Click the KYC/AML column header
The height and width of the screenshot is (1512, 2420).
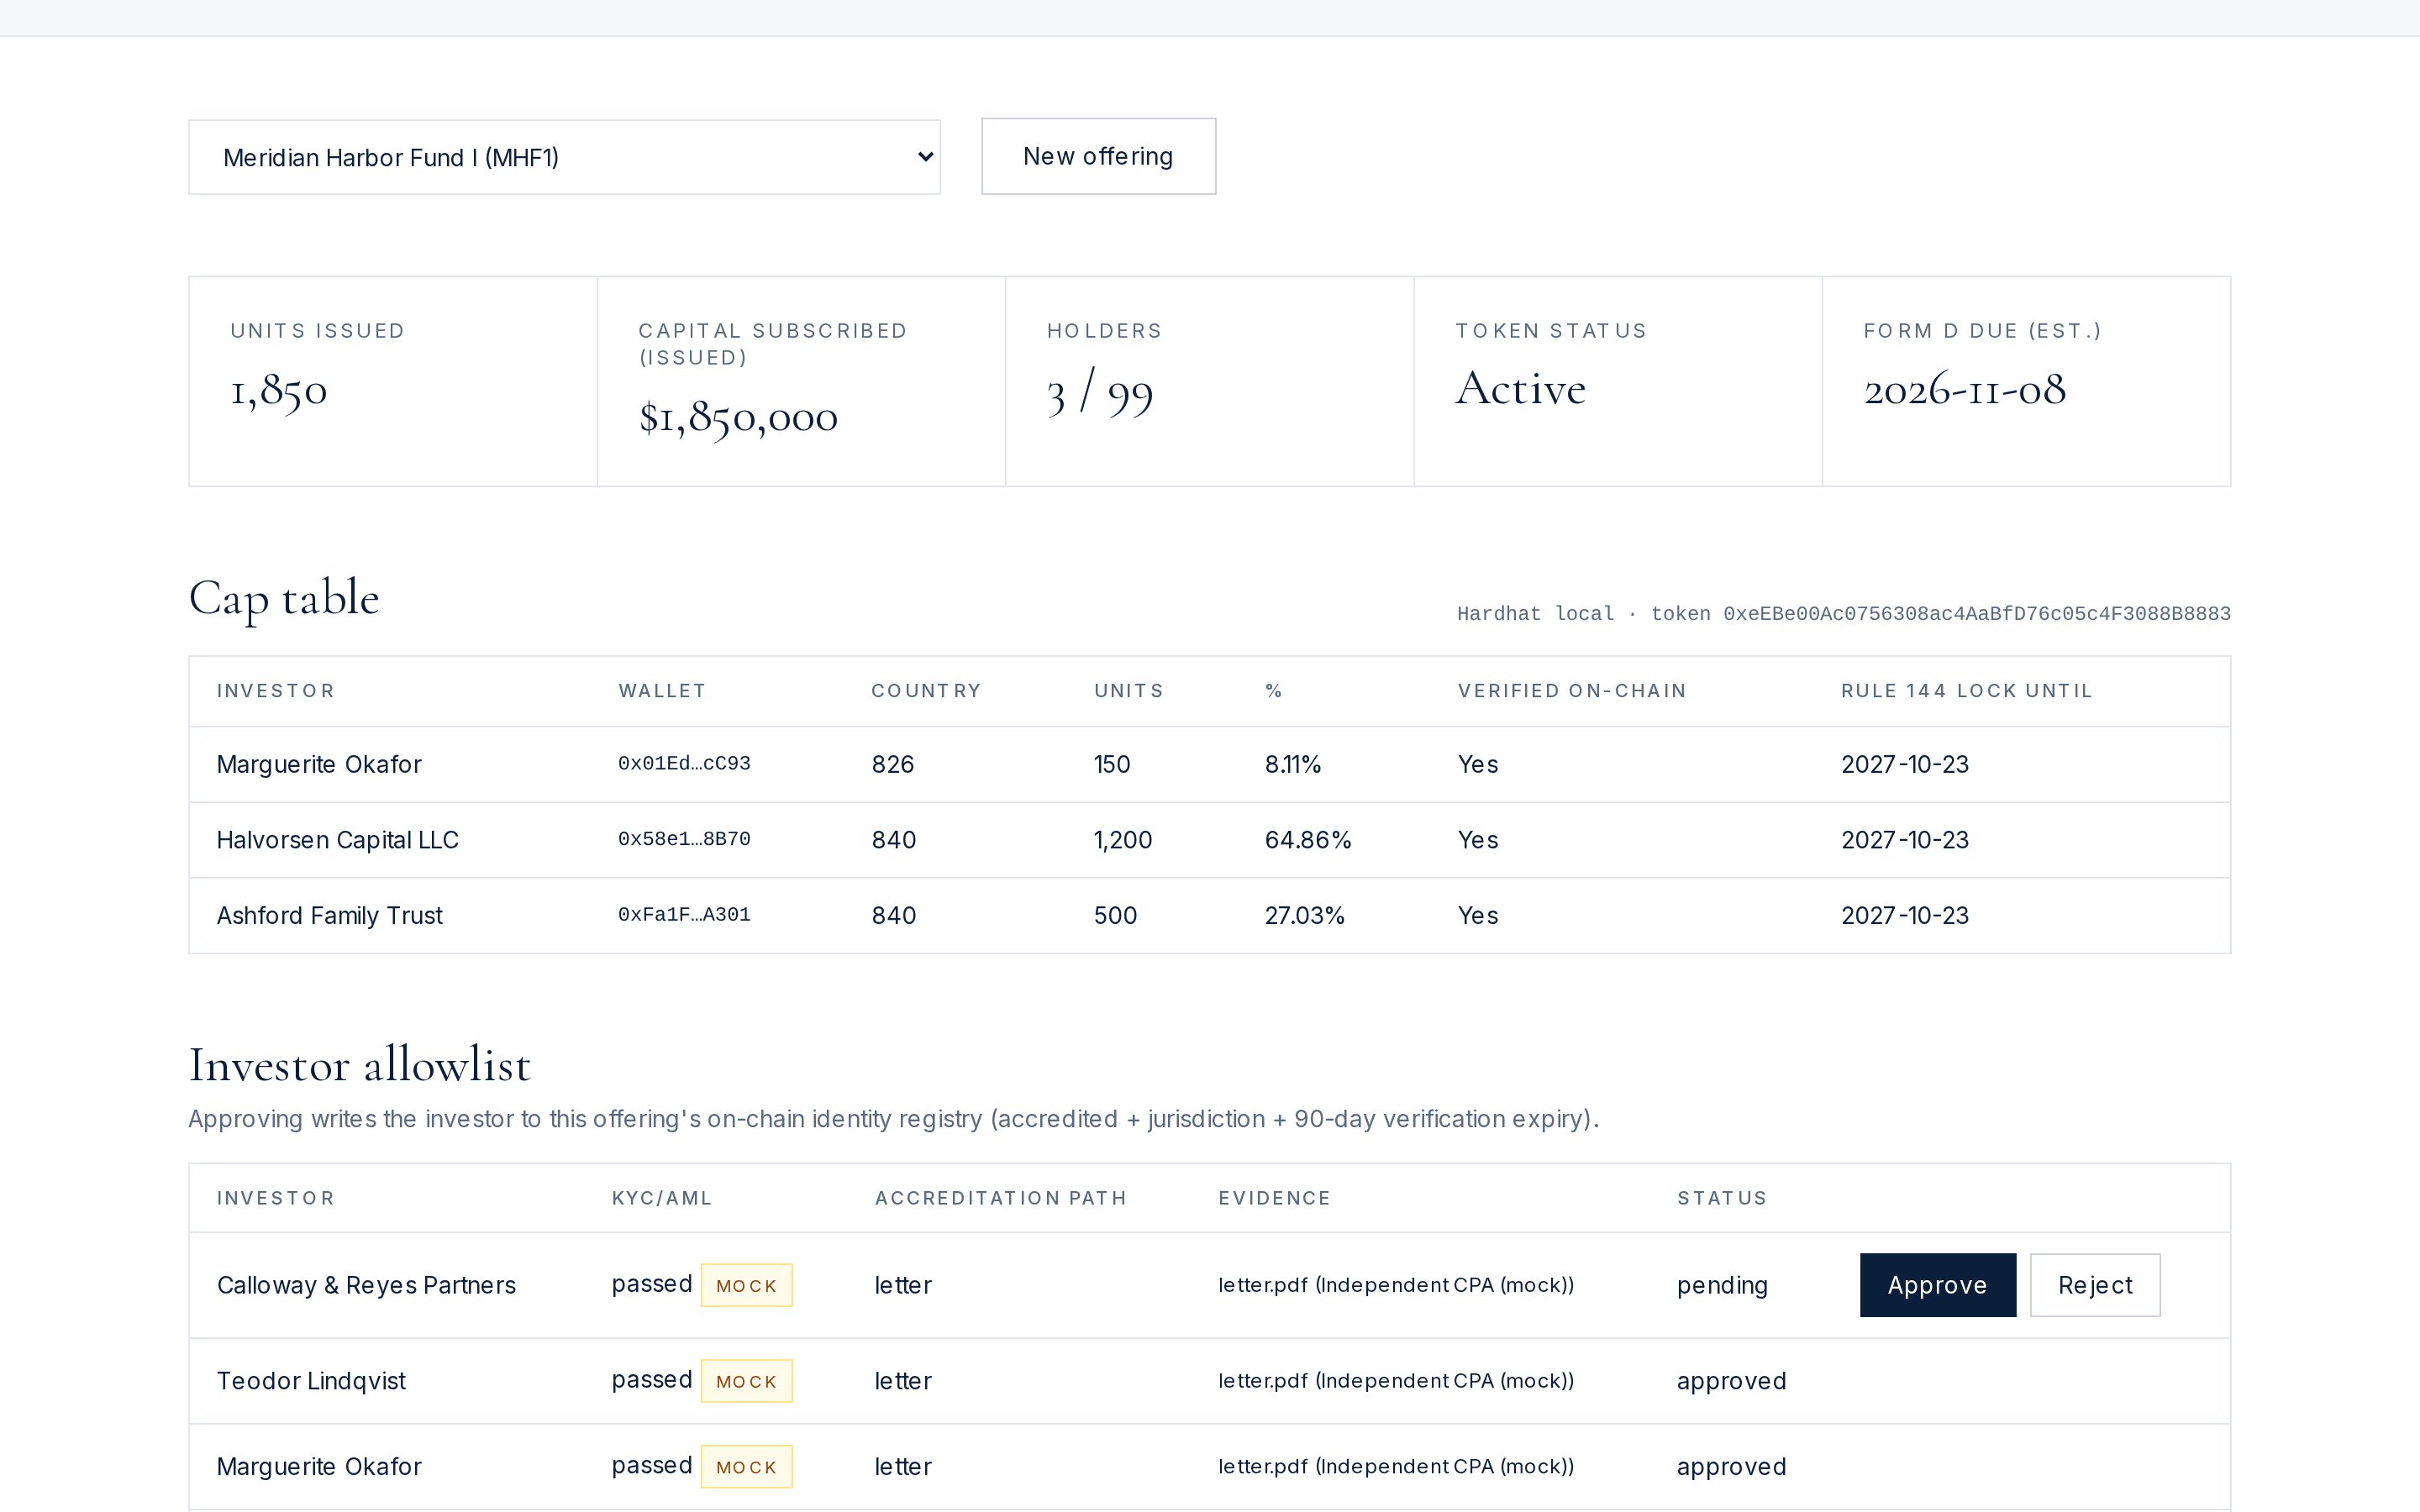pyautogui.click(x=662, y=1198)
